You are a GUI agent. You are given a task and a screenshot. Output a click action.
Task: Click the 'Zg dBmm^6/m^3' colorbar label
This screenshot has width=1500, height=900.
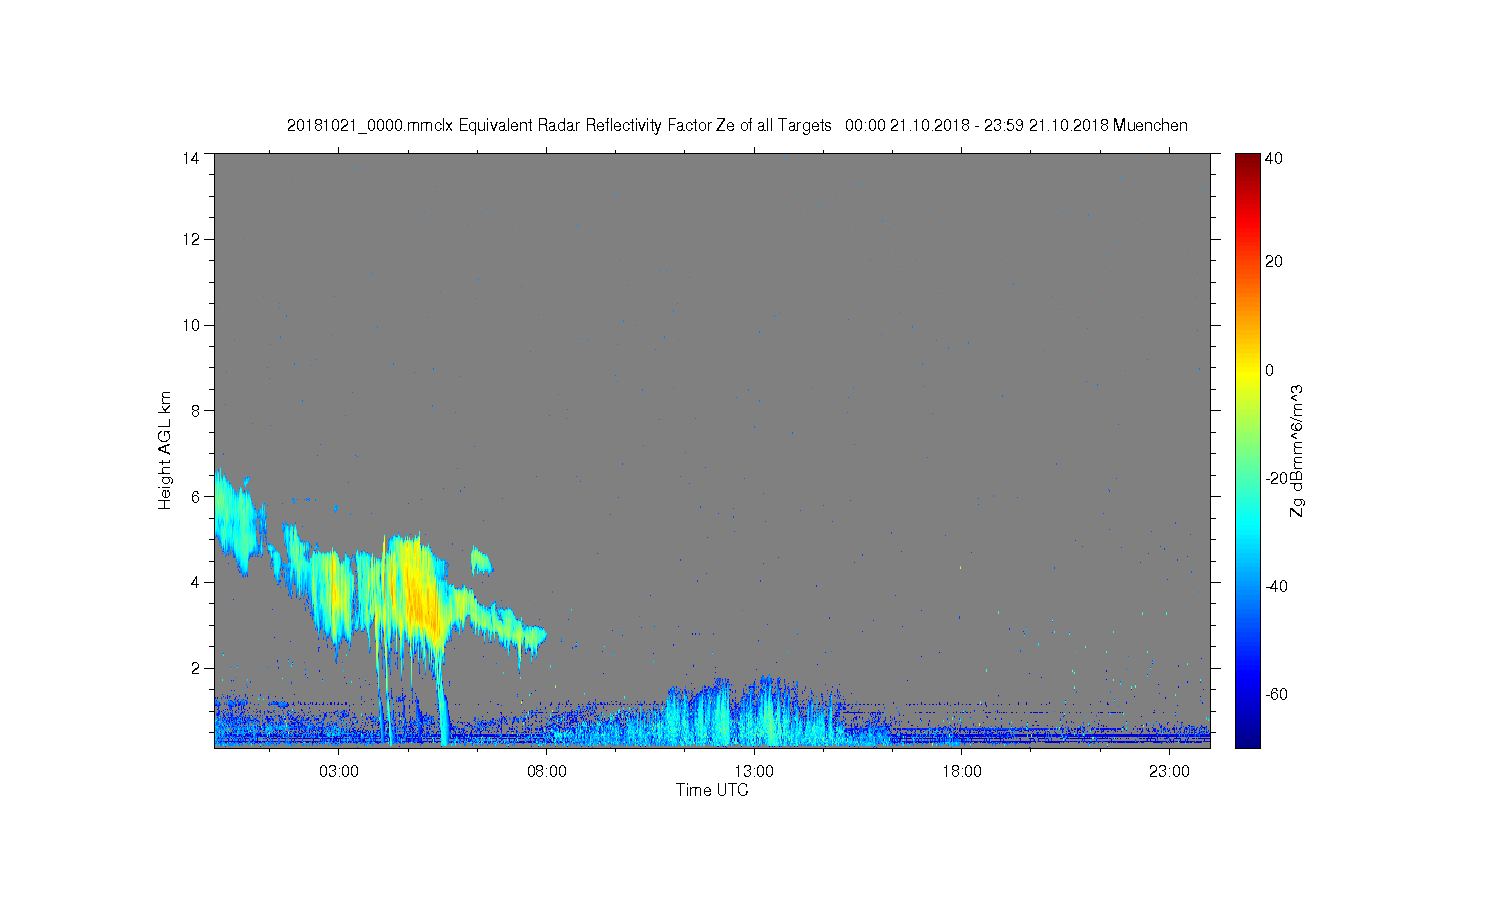[1297, 450]
